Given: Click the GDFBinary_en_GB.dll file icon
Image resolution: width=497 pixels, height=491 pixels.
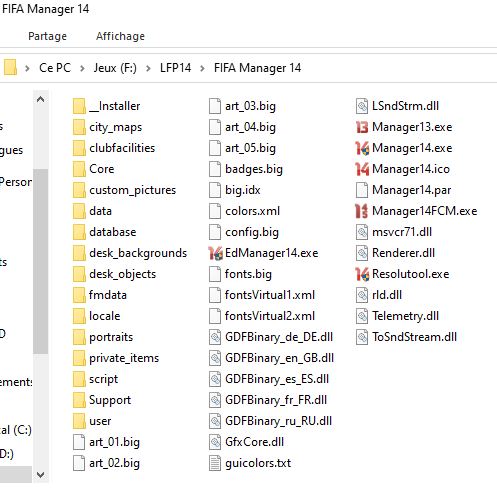Looking at the screenshot, I should click(215, 358).
